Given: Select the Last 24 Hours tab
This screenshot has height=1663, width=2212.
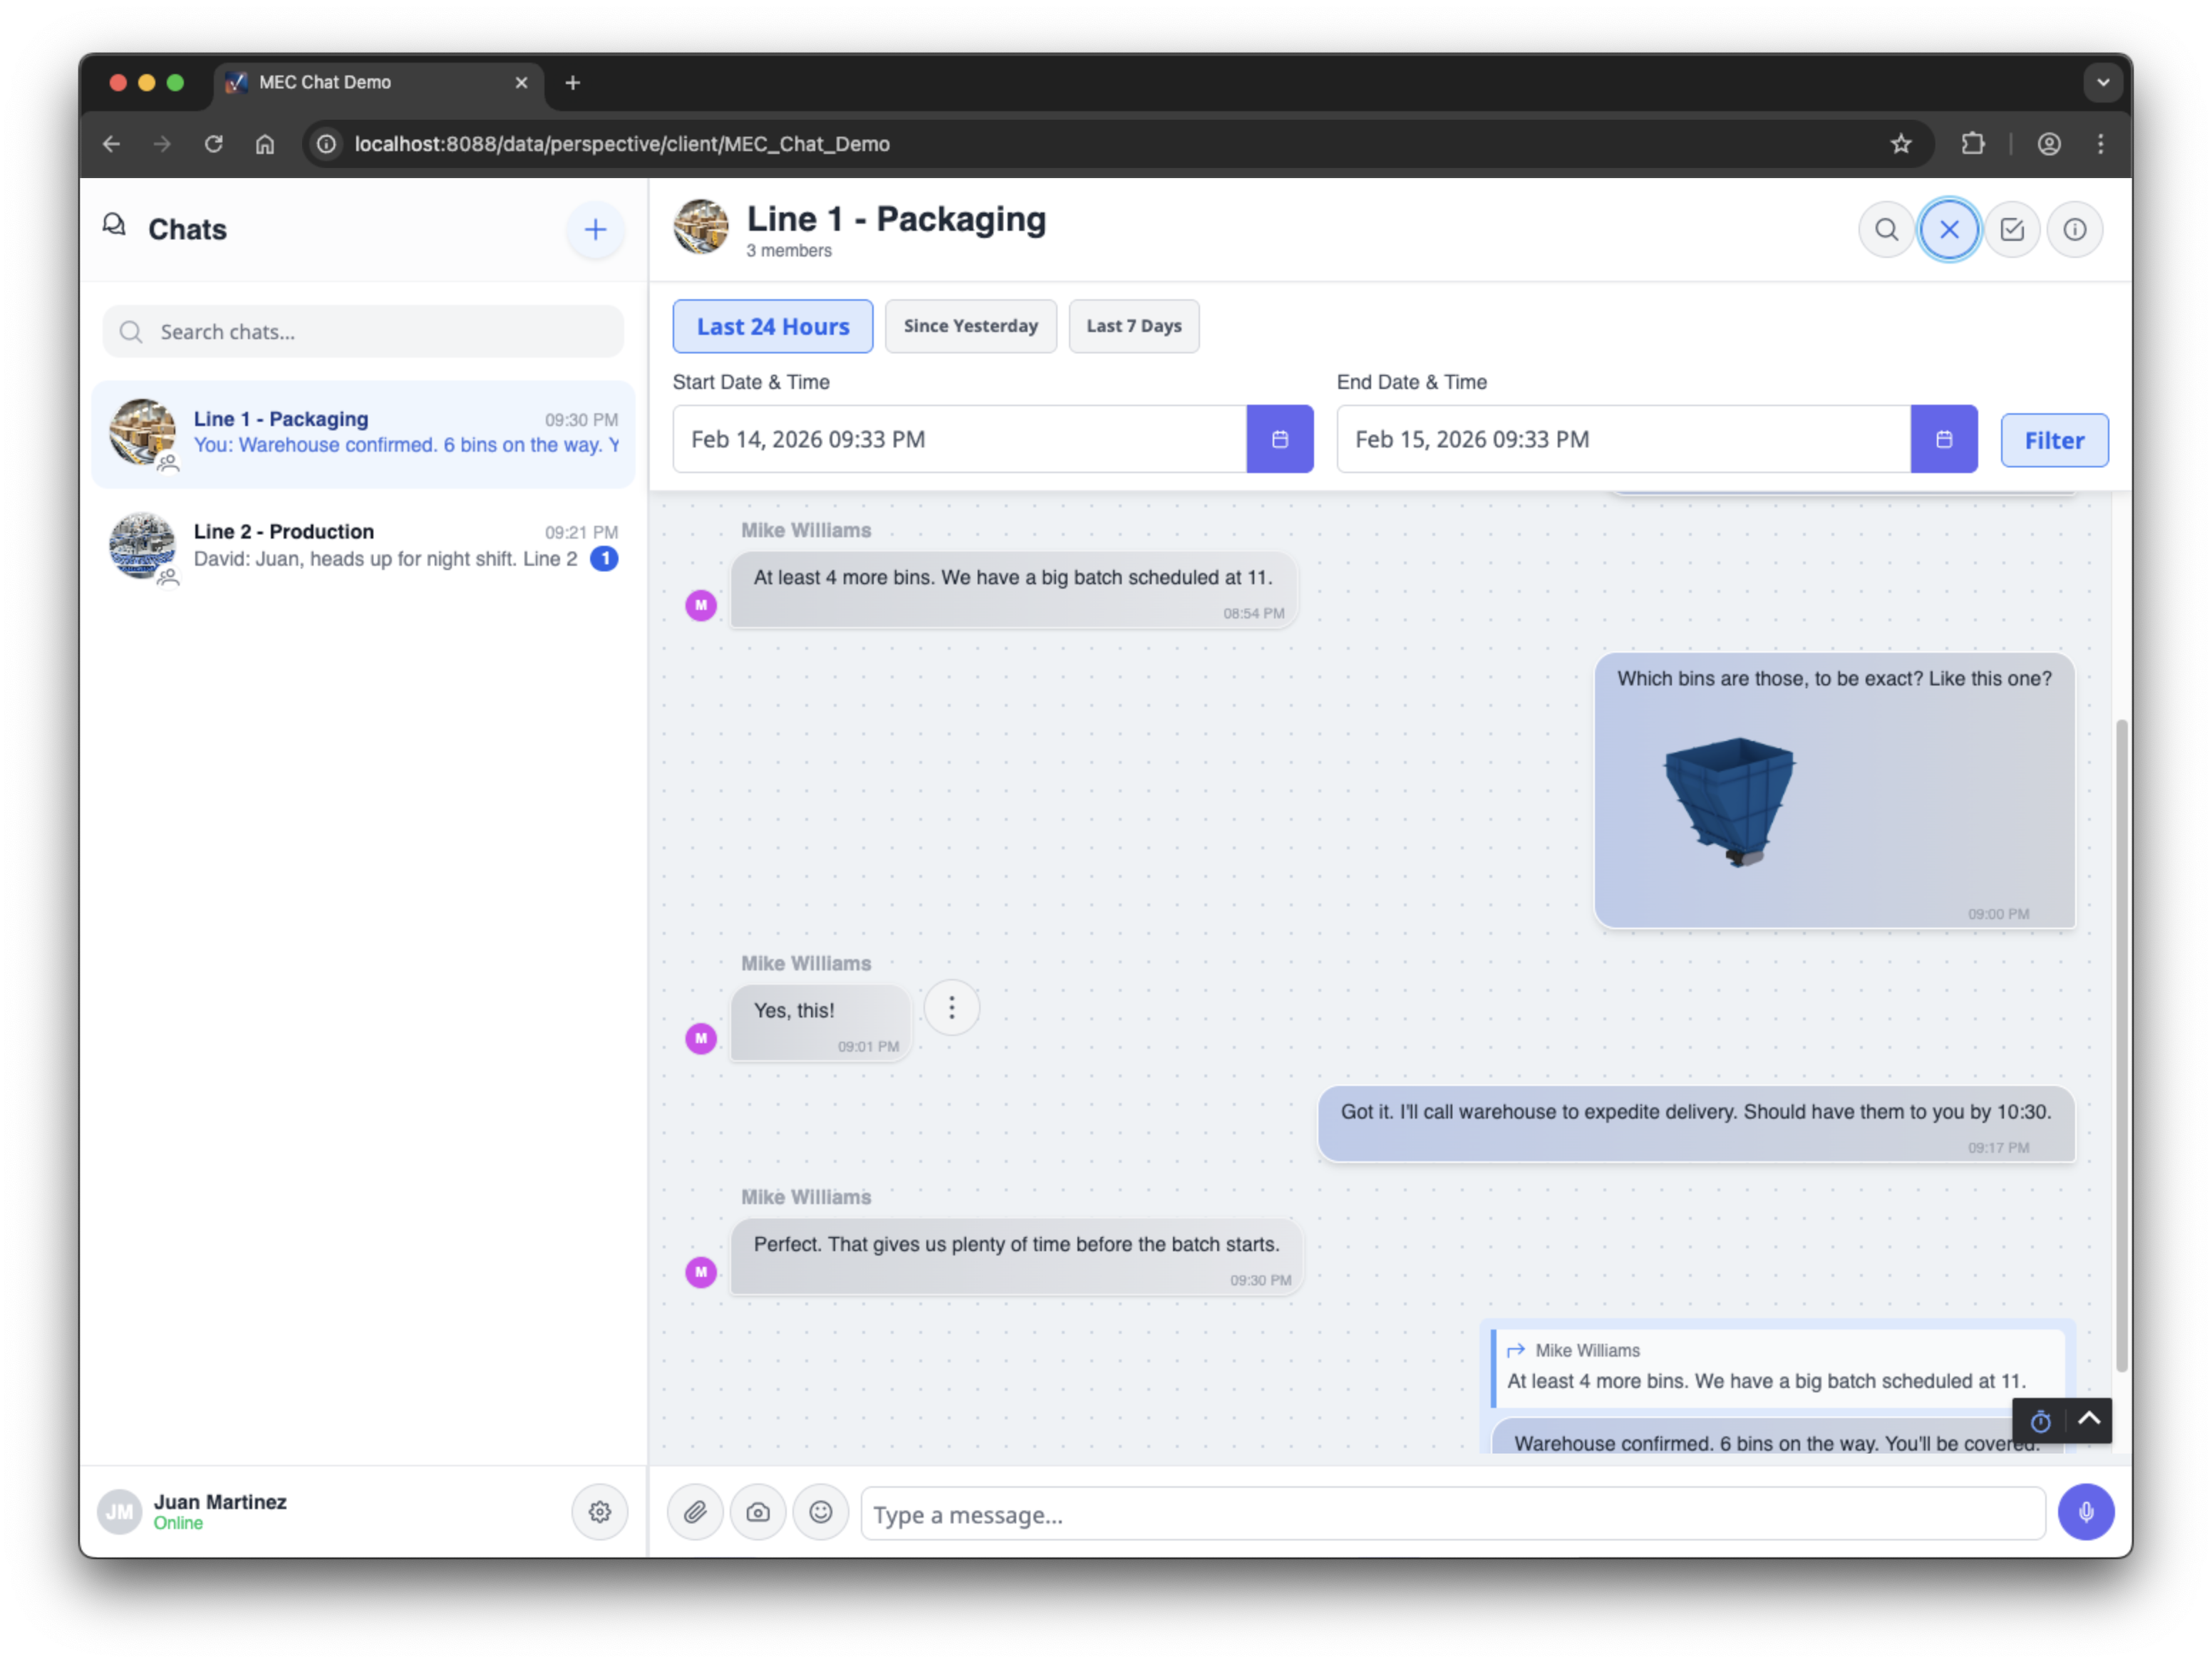Looking at the screenshot, I should point(773,326).
